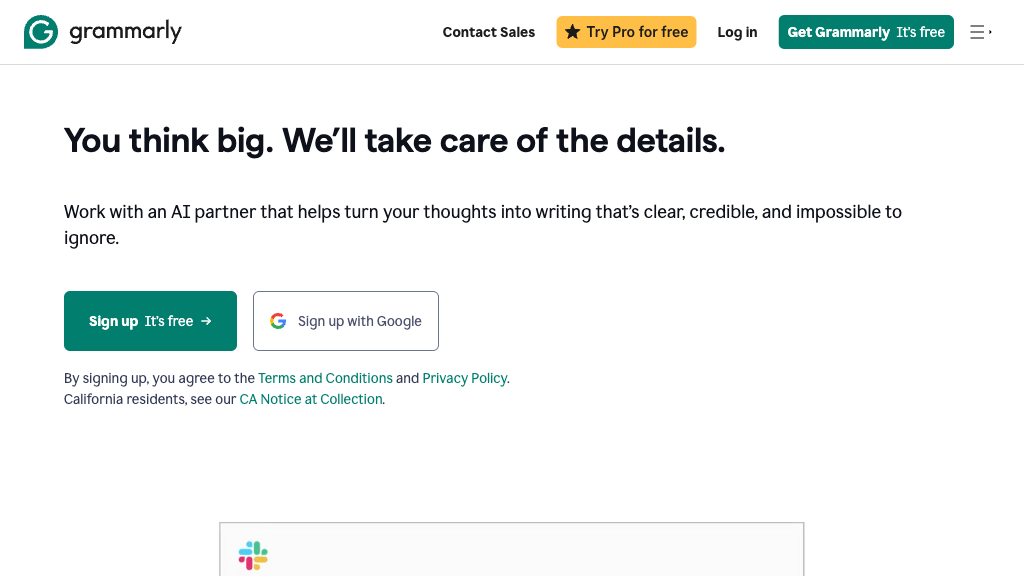The height and width of the screenshot is (576, 1024).
Task: Click the arrow icon in the Sign up button
Action: (206, 321)
